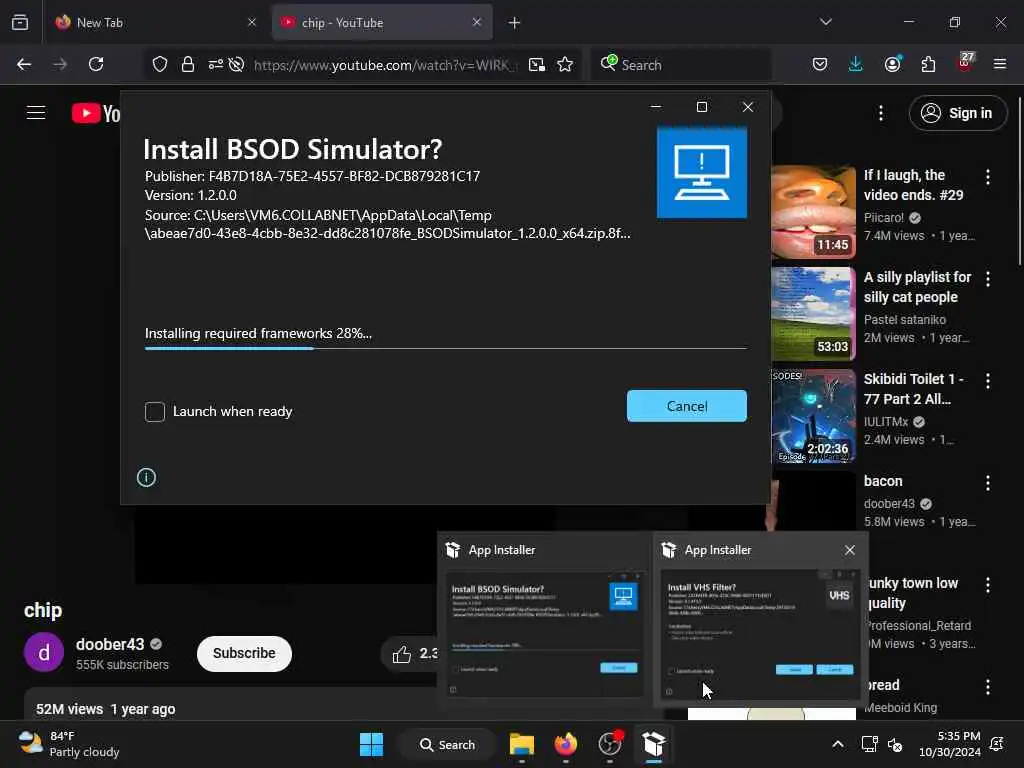Open Firefox View icon
1024x768 pixels.
click(20, 23)
